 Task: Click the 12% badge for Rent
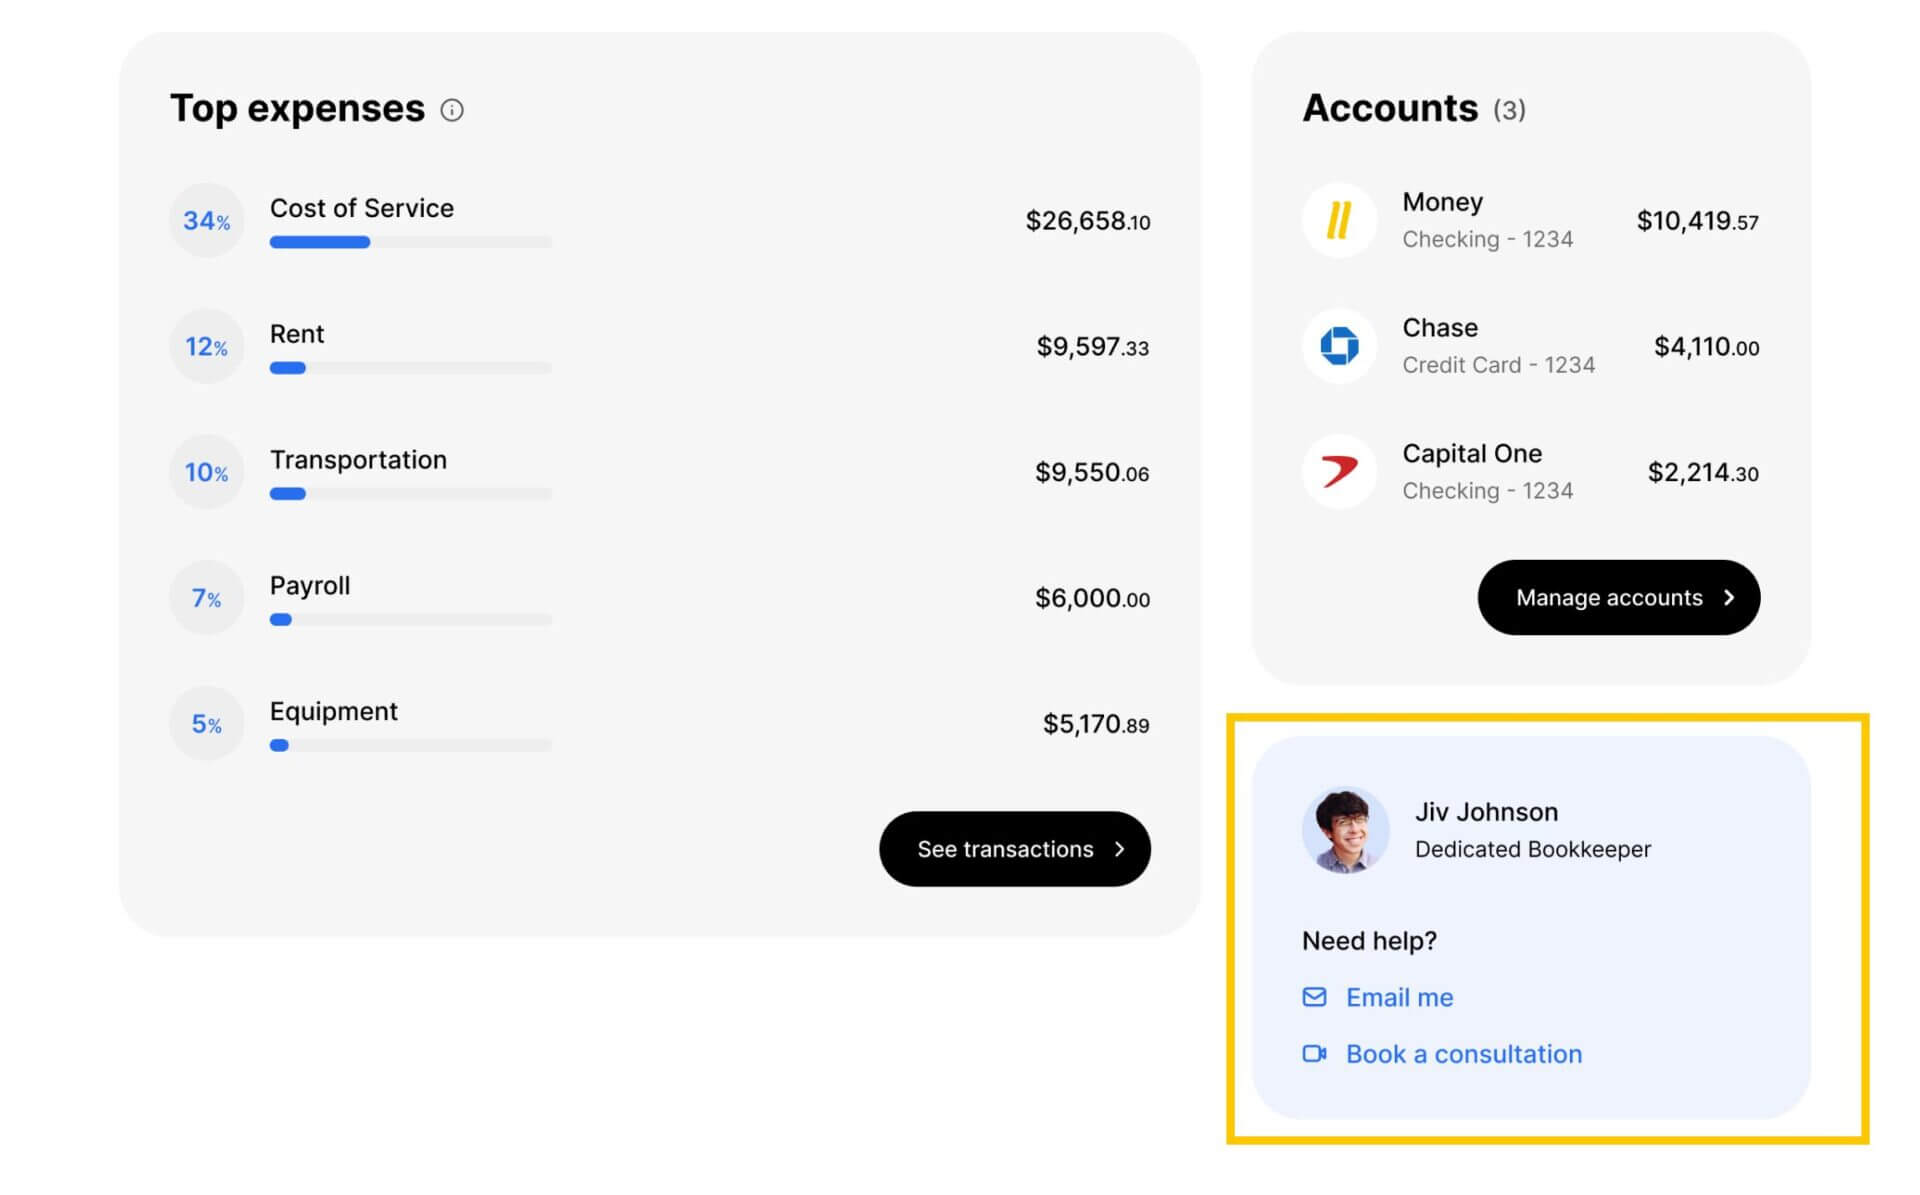207,346
